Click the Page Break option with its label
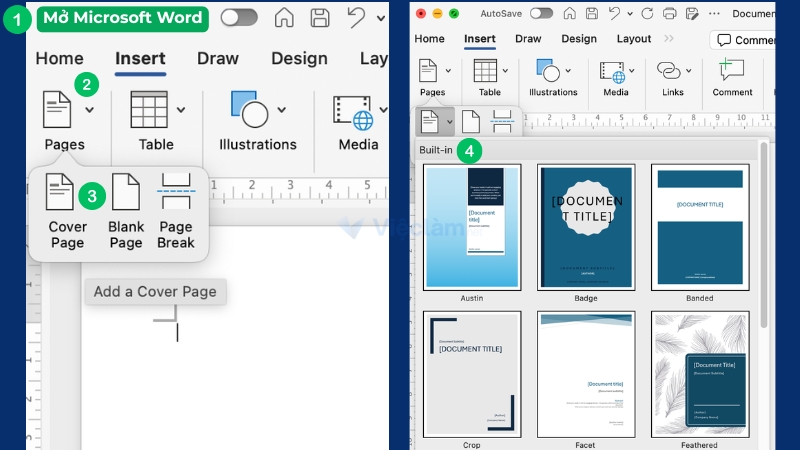 pyautogui.click(x=176, y=210)
